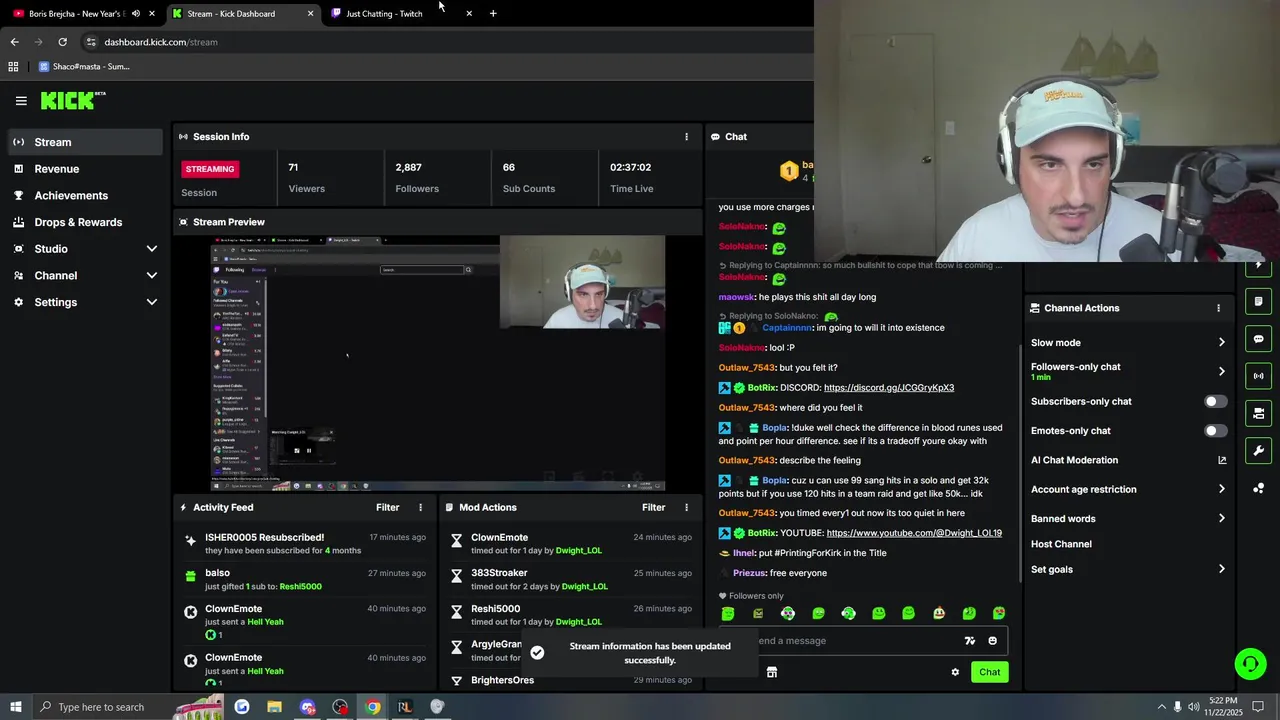Click the broadcast signal icon in right rail
The height and width of the screenshot is (720, 1280).
click(1258, 376)
